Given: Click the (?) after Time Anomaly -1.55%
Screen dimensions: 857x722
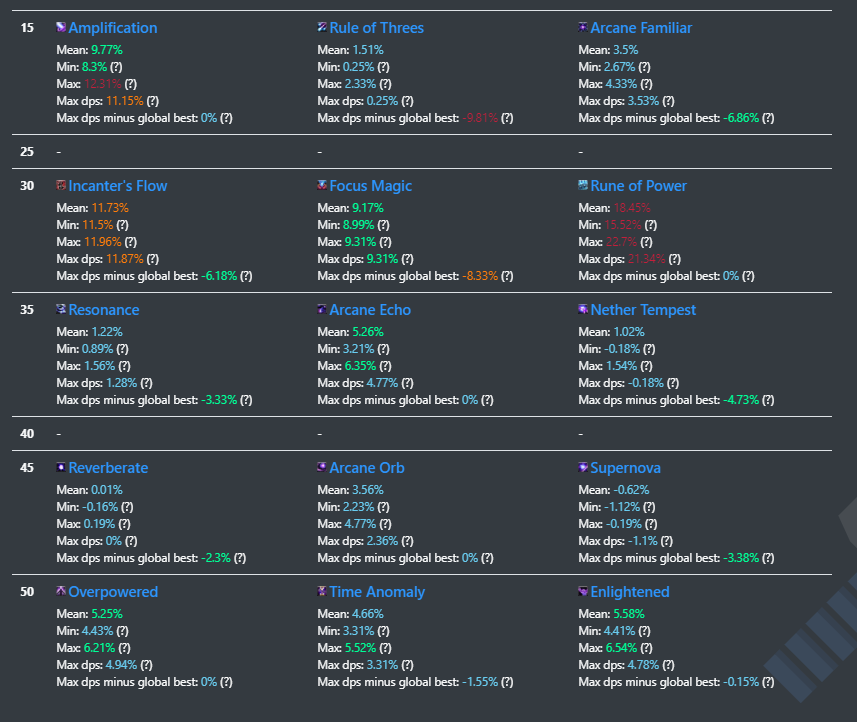Looking at the screenshot, I should coord(507,682).
